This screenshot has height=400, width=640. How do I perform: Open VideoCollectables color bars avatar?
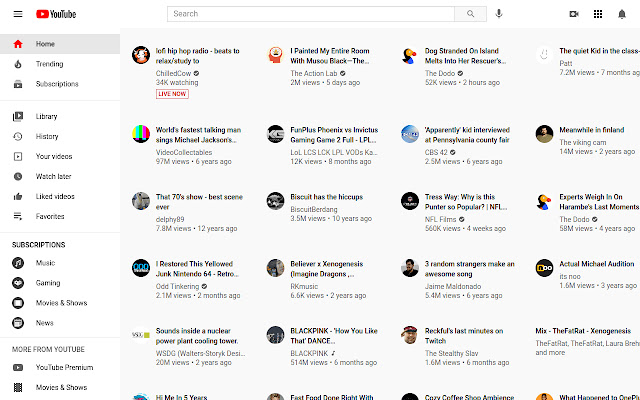click(141, 134)
